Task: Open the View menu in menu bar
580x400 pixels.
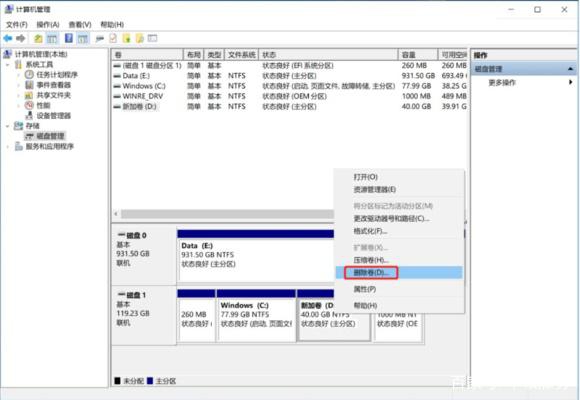Action: click(x=80, y=24)
